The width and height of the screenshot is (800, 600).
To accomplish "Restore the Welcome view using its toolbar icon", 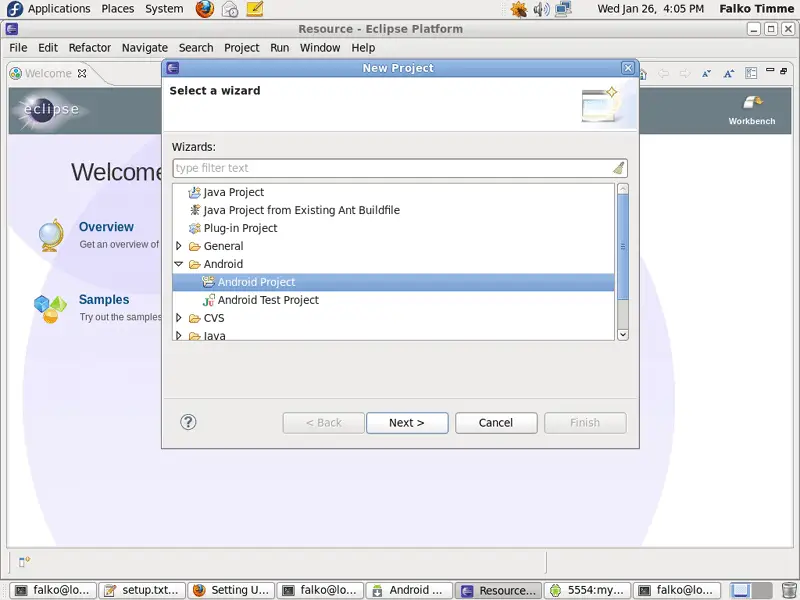I will [784, 70].
